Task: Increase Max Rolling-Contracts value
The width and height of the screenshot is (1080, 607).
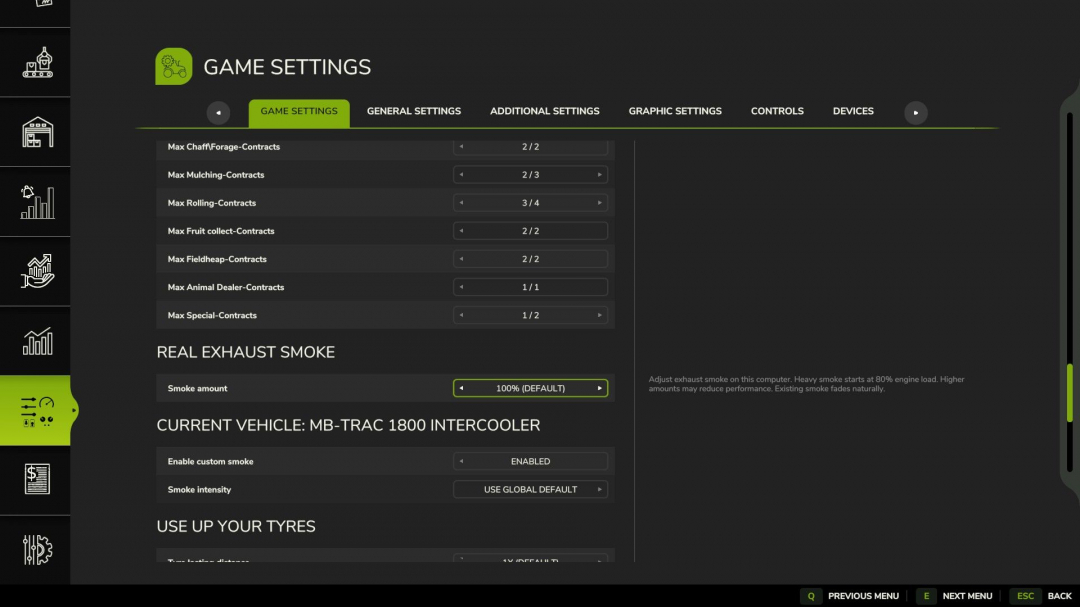Action: point(599,203)
